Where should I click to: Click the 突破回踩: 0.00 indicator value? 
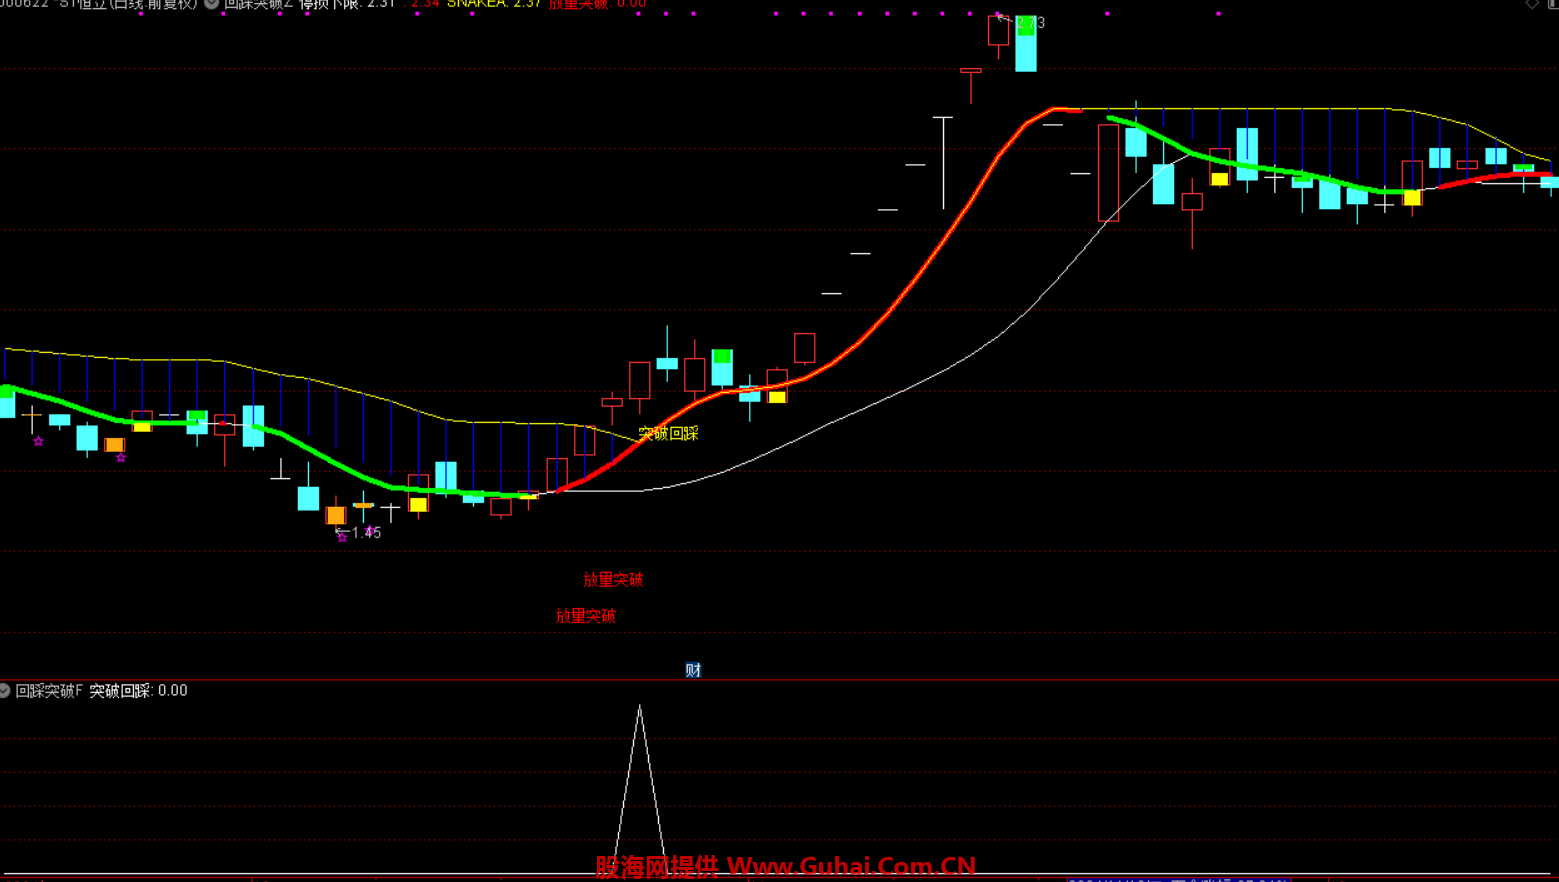(x=138, y=691)
